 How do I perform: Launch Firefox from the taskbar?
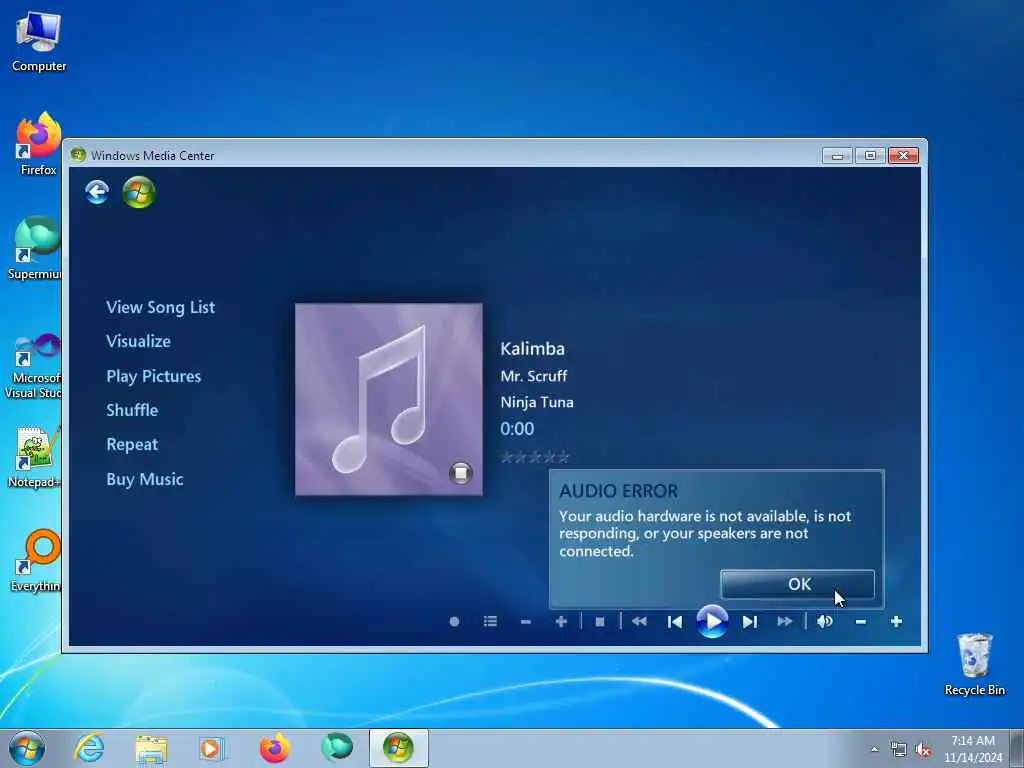click(x=274, y=748)
